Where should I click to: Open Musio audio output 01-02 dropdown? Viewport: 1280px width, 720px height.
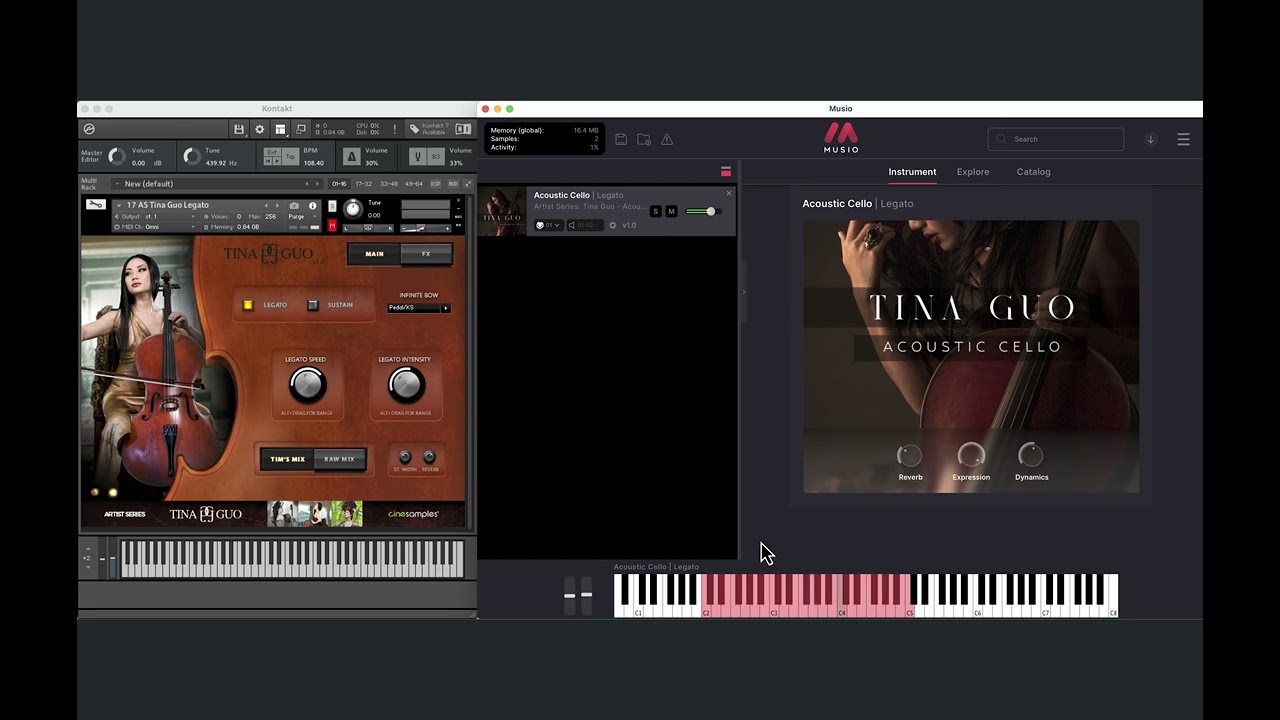(584, 225)
